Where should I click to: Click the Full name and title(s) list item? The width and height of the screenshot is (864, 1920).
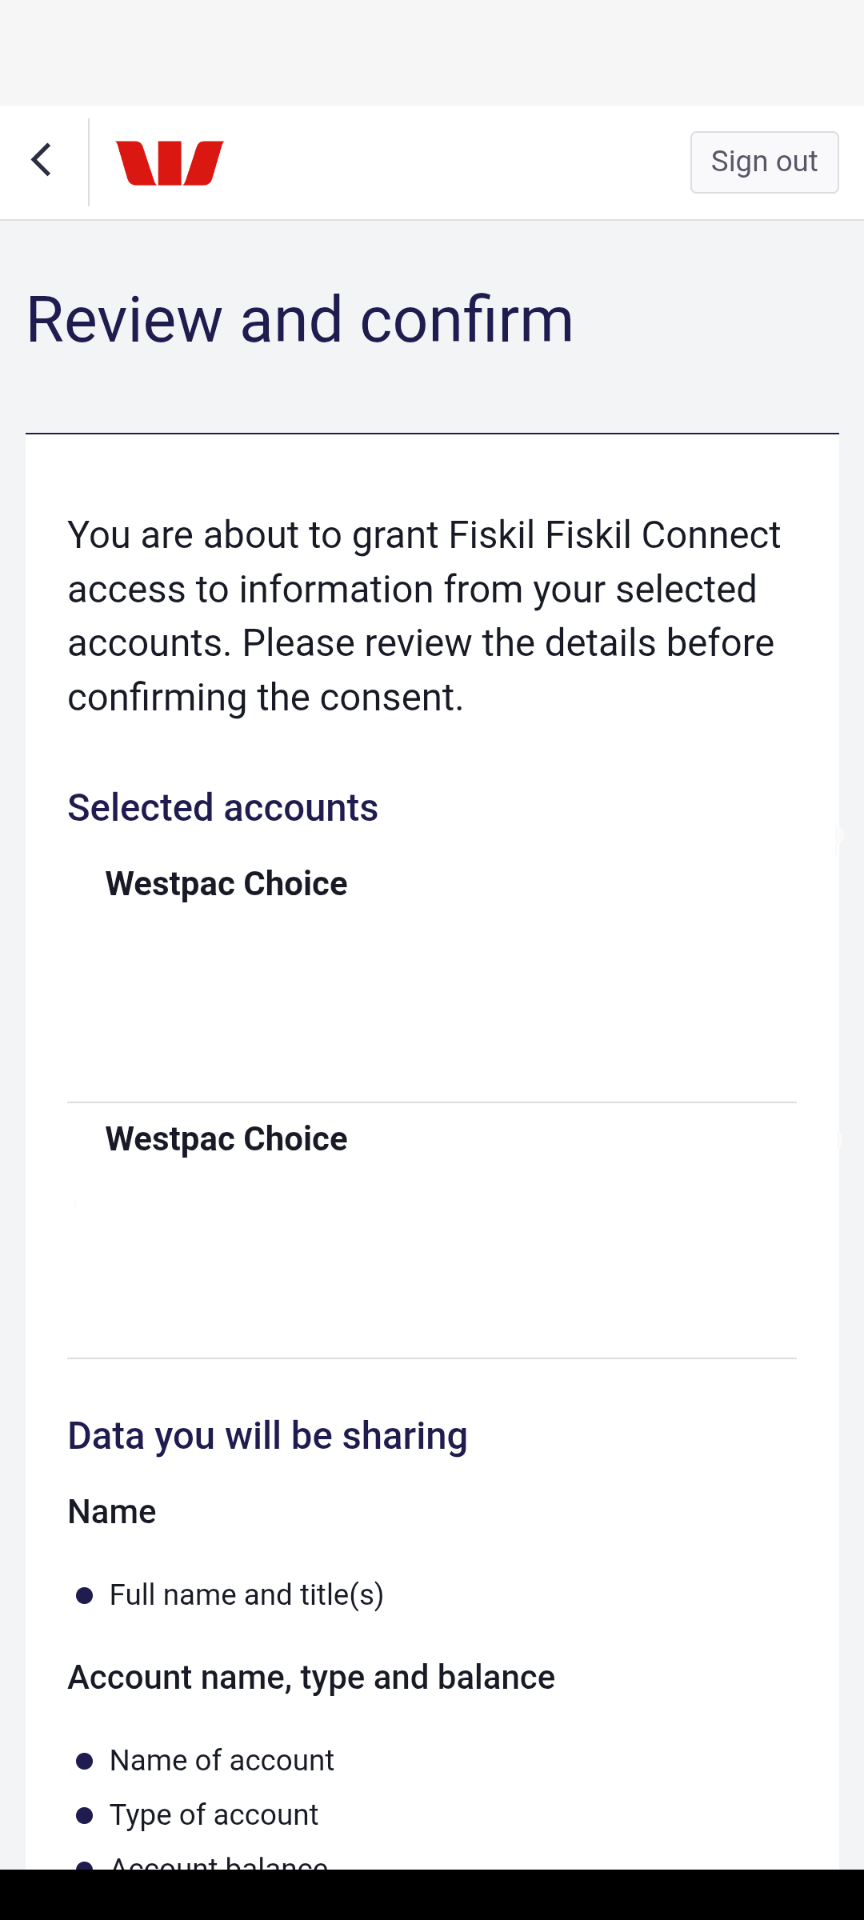point(246,1595)
